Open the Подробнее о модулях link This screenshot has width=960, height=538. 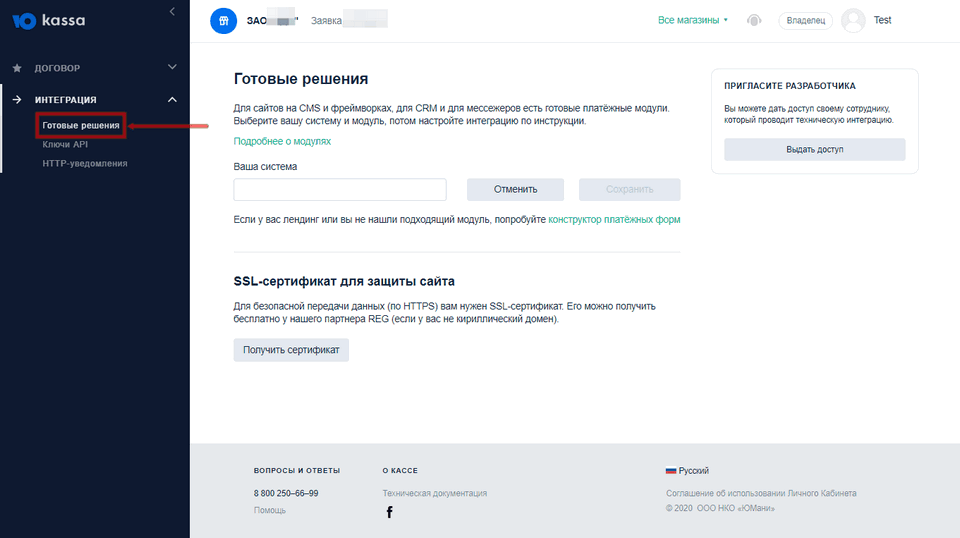point(282,141)
